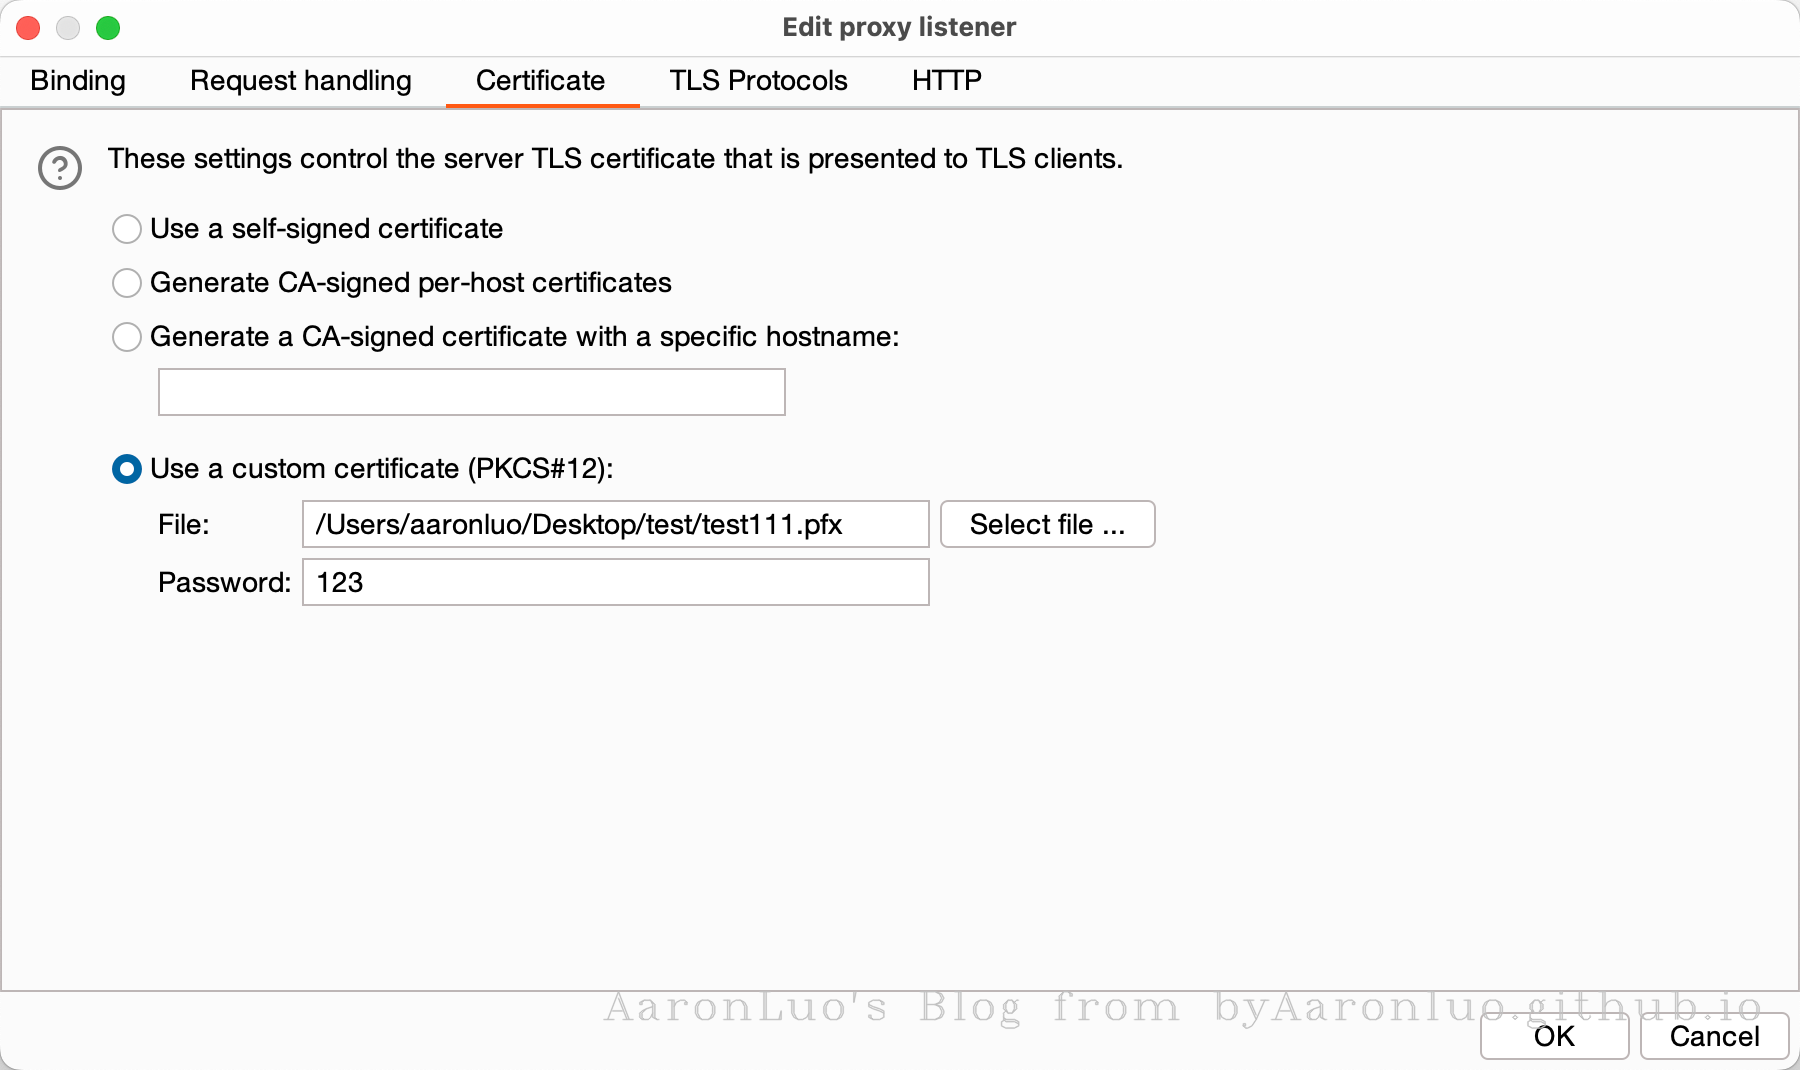Click the gray minimize window button
The image size is (1800, 1070).
[x=68, y=28]
